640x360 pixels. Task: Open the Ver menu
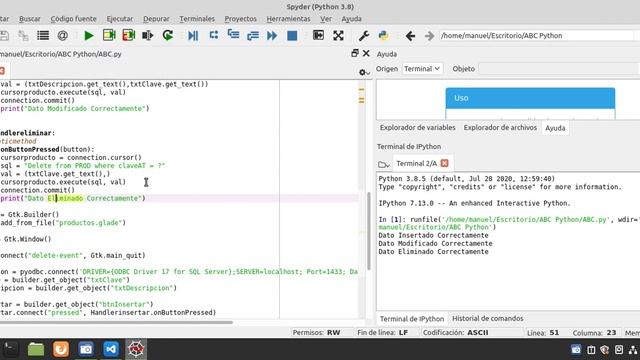click(x=326, y=19)
